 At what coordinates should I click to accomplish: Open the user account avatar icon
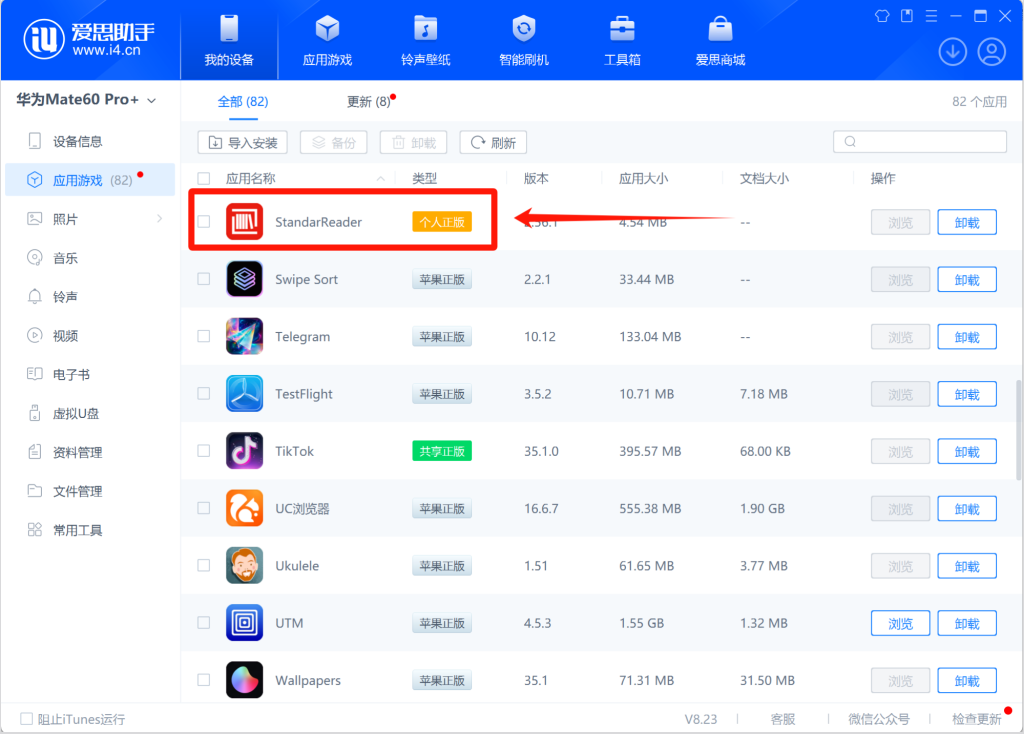click(x=991, y=52)
